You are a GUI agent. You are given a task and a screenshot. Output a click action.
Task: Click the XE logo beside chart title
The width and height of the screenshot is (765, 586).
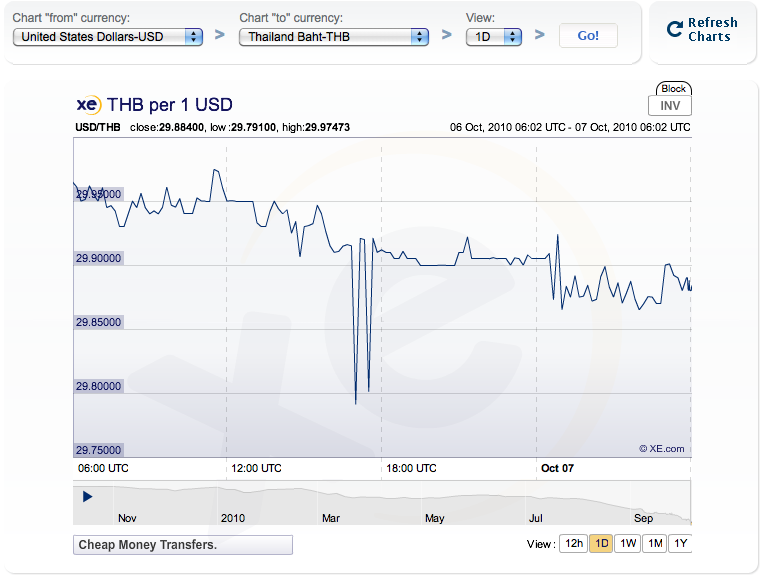pyautogui.click(x=88, y=104)
